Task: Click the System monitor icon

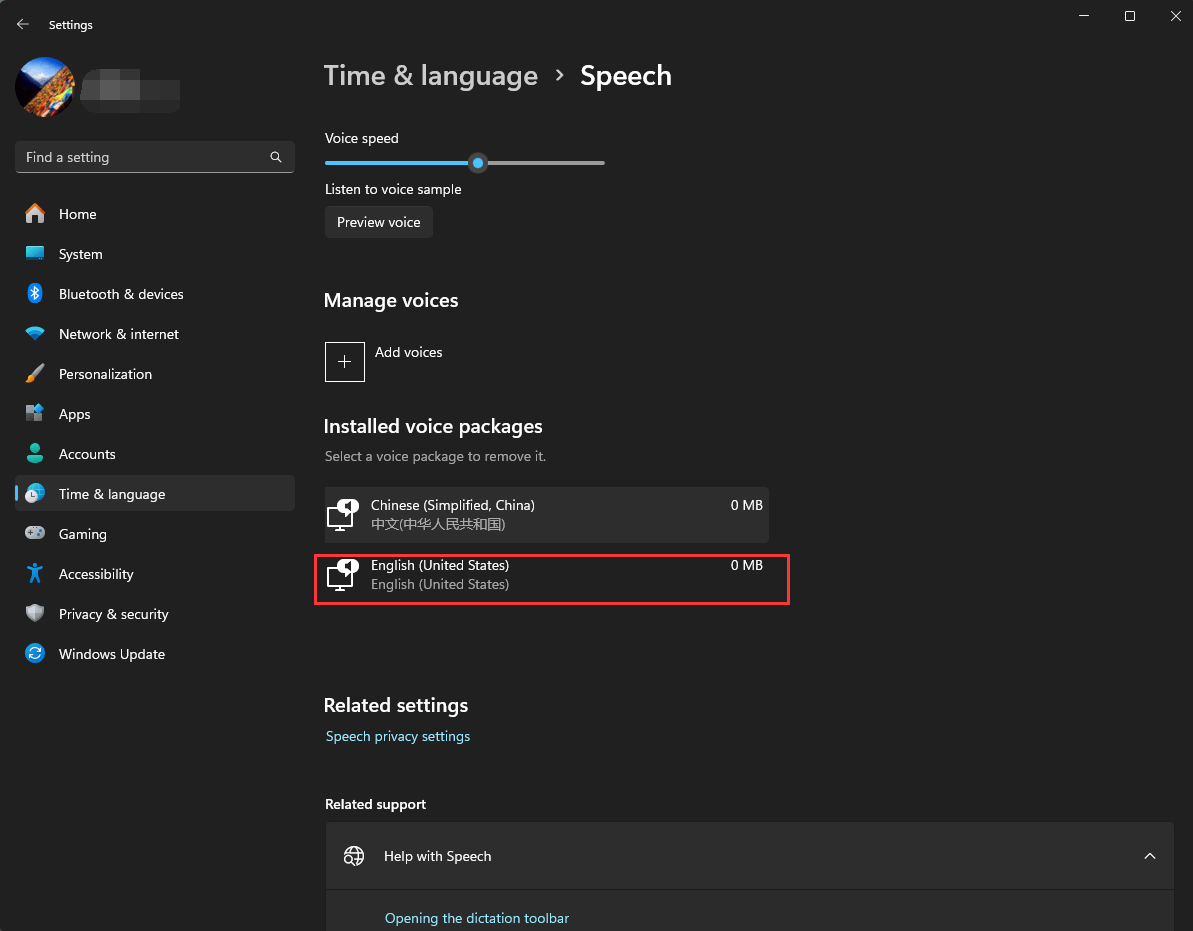Action: [x=35, y=253]
